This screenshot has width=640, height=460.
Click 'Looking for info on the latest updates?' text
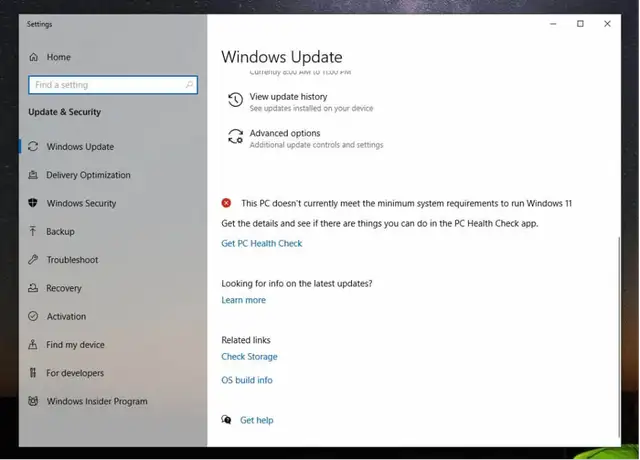[x=297, y=283]
